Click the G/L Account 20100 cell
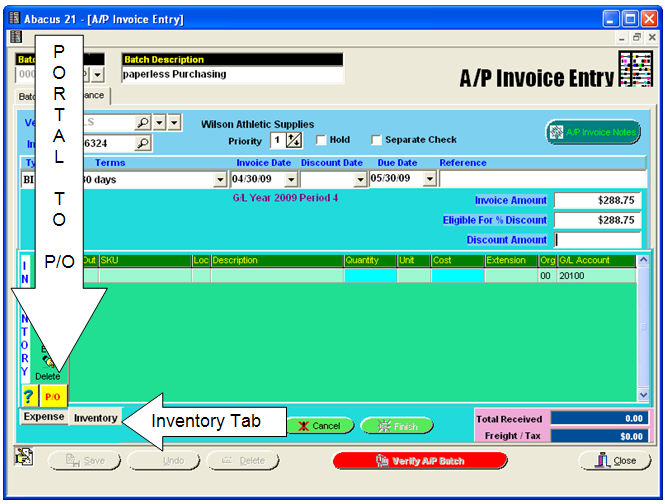 [x=596, y=276]
